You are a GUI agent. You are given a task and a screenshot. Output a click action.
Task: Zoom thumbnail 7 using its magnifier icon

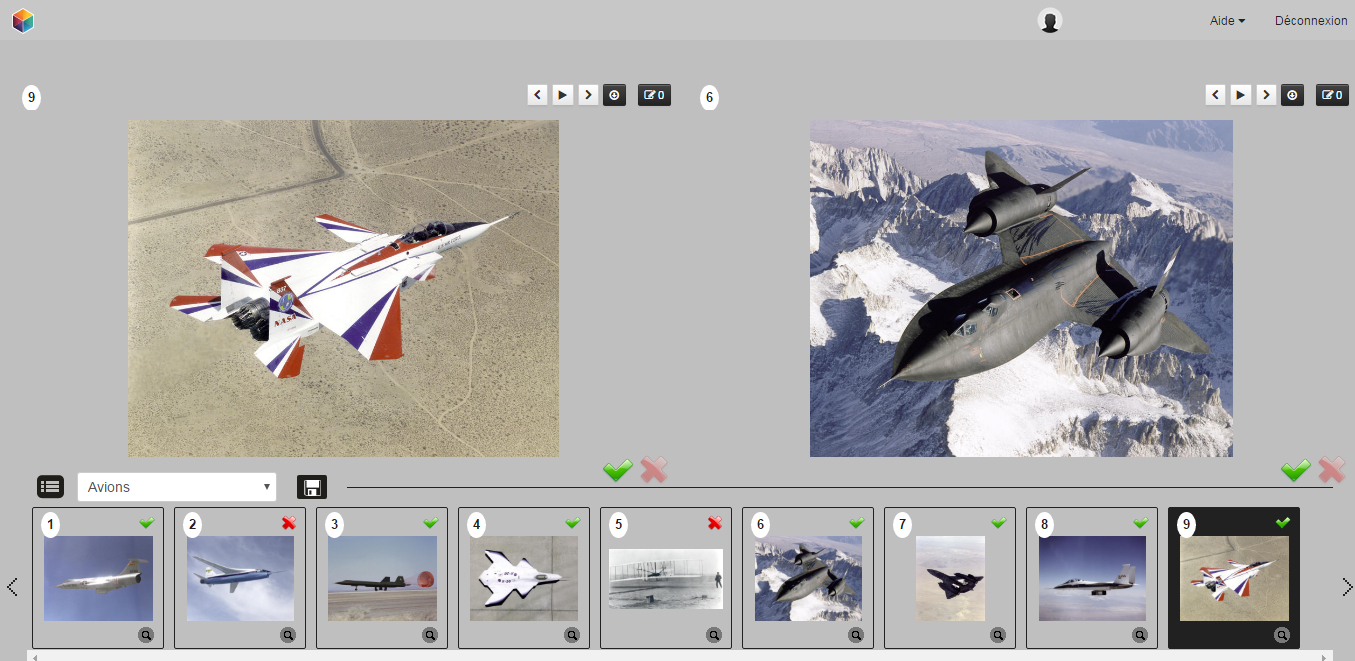(x=998, y=635)
